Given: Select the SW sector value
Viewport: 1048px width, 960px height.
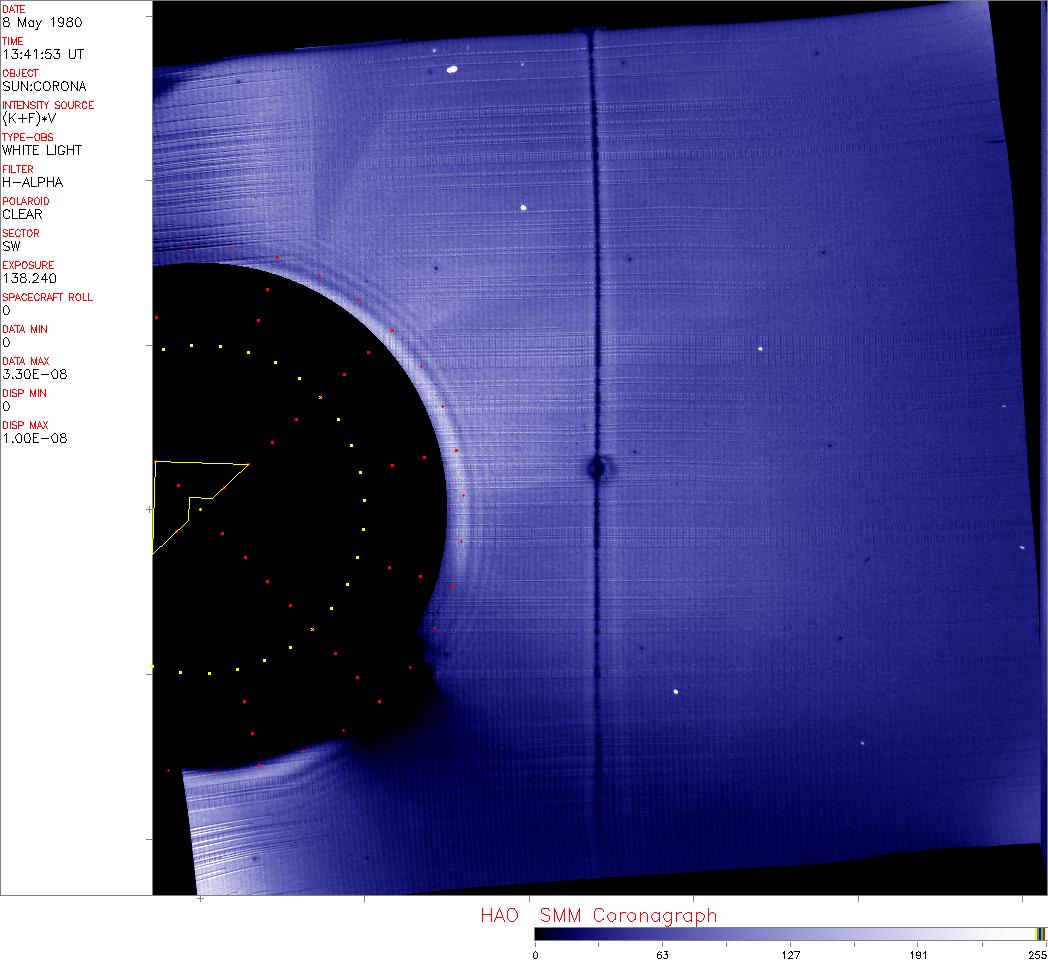Looking at the screenshot, I should [x=11, y=246].
